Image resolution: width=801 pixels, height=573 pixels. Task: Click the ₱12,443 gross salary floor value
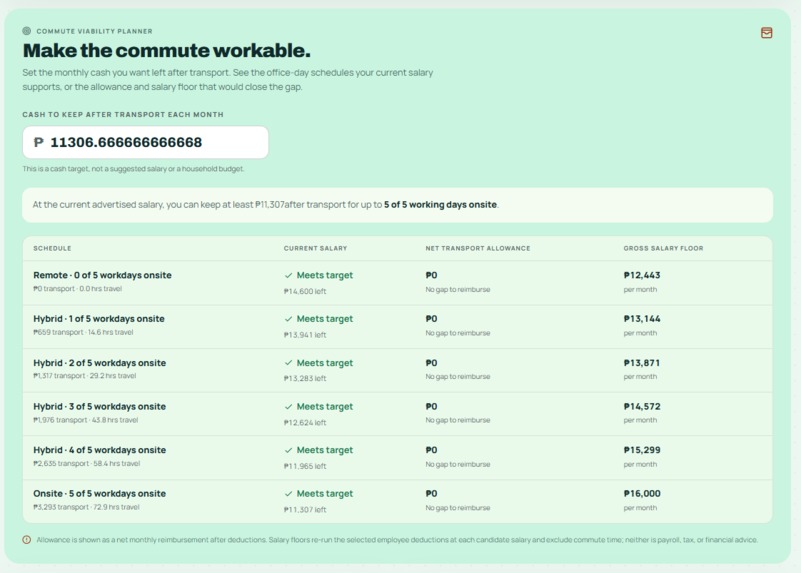point(642,275)
